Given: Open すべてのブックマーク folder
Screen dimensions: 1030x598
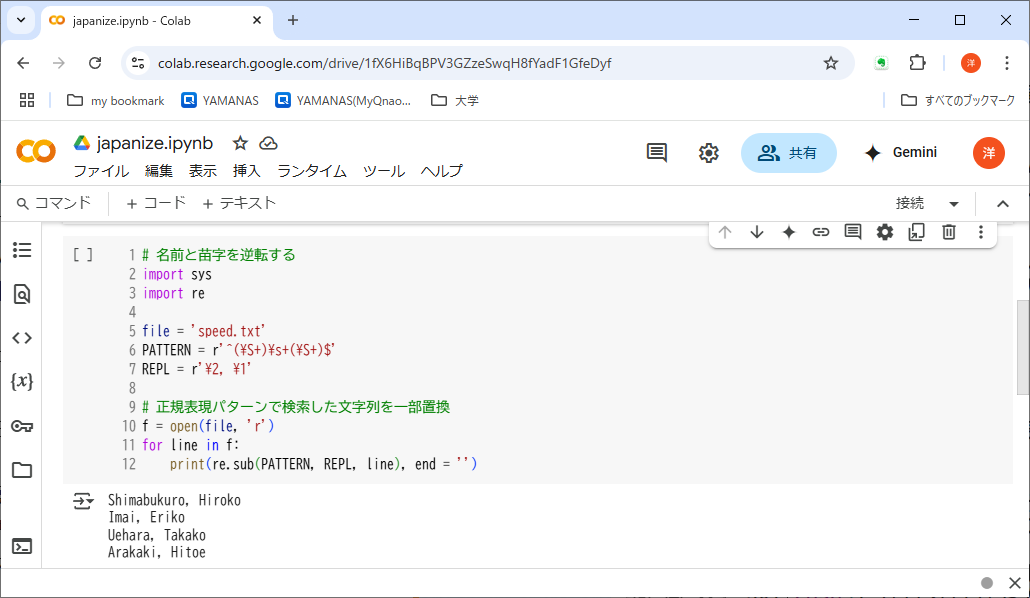Looking at the screenshot, I should 958,101.
